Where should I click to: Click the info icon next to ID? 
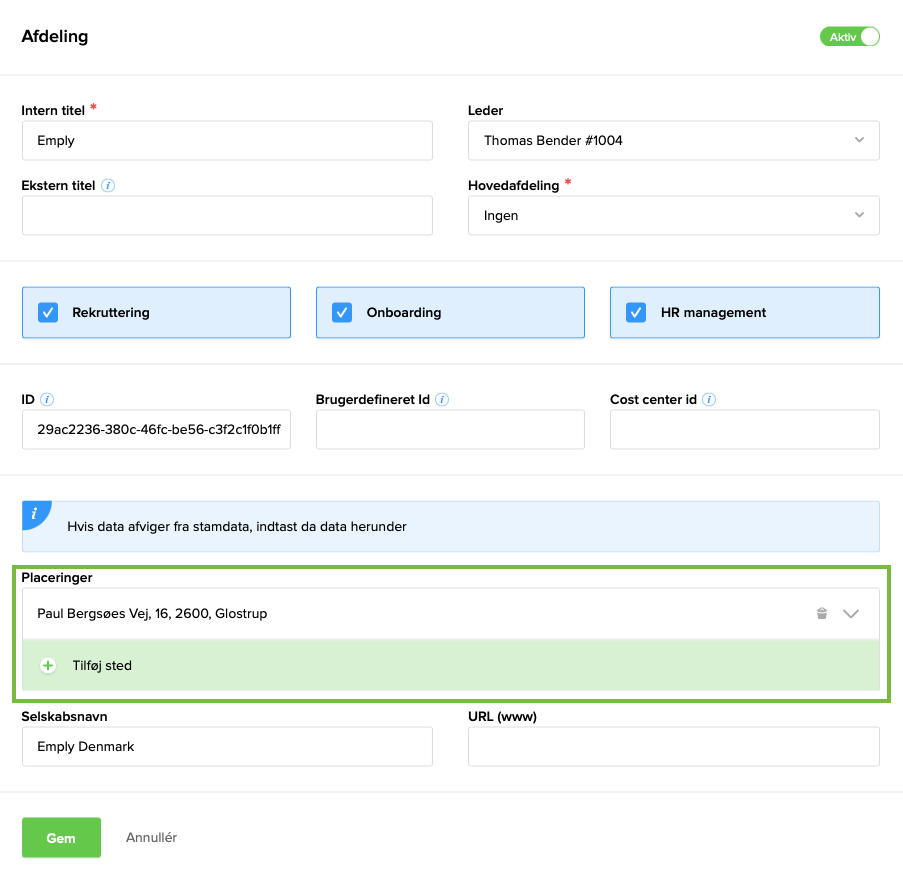[48, 399]
